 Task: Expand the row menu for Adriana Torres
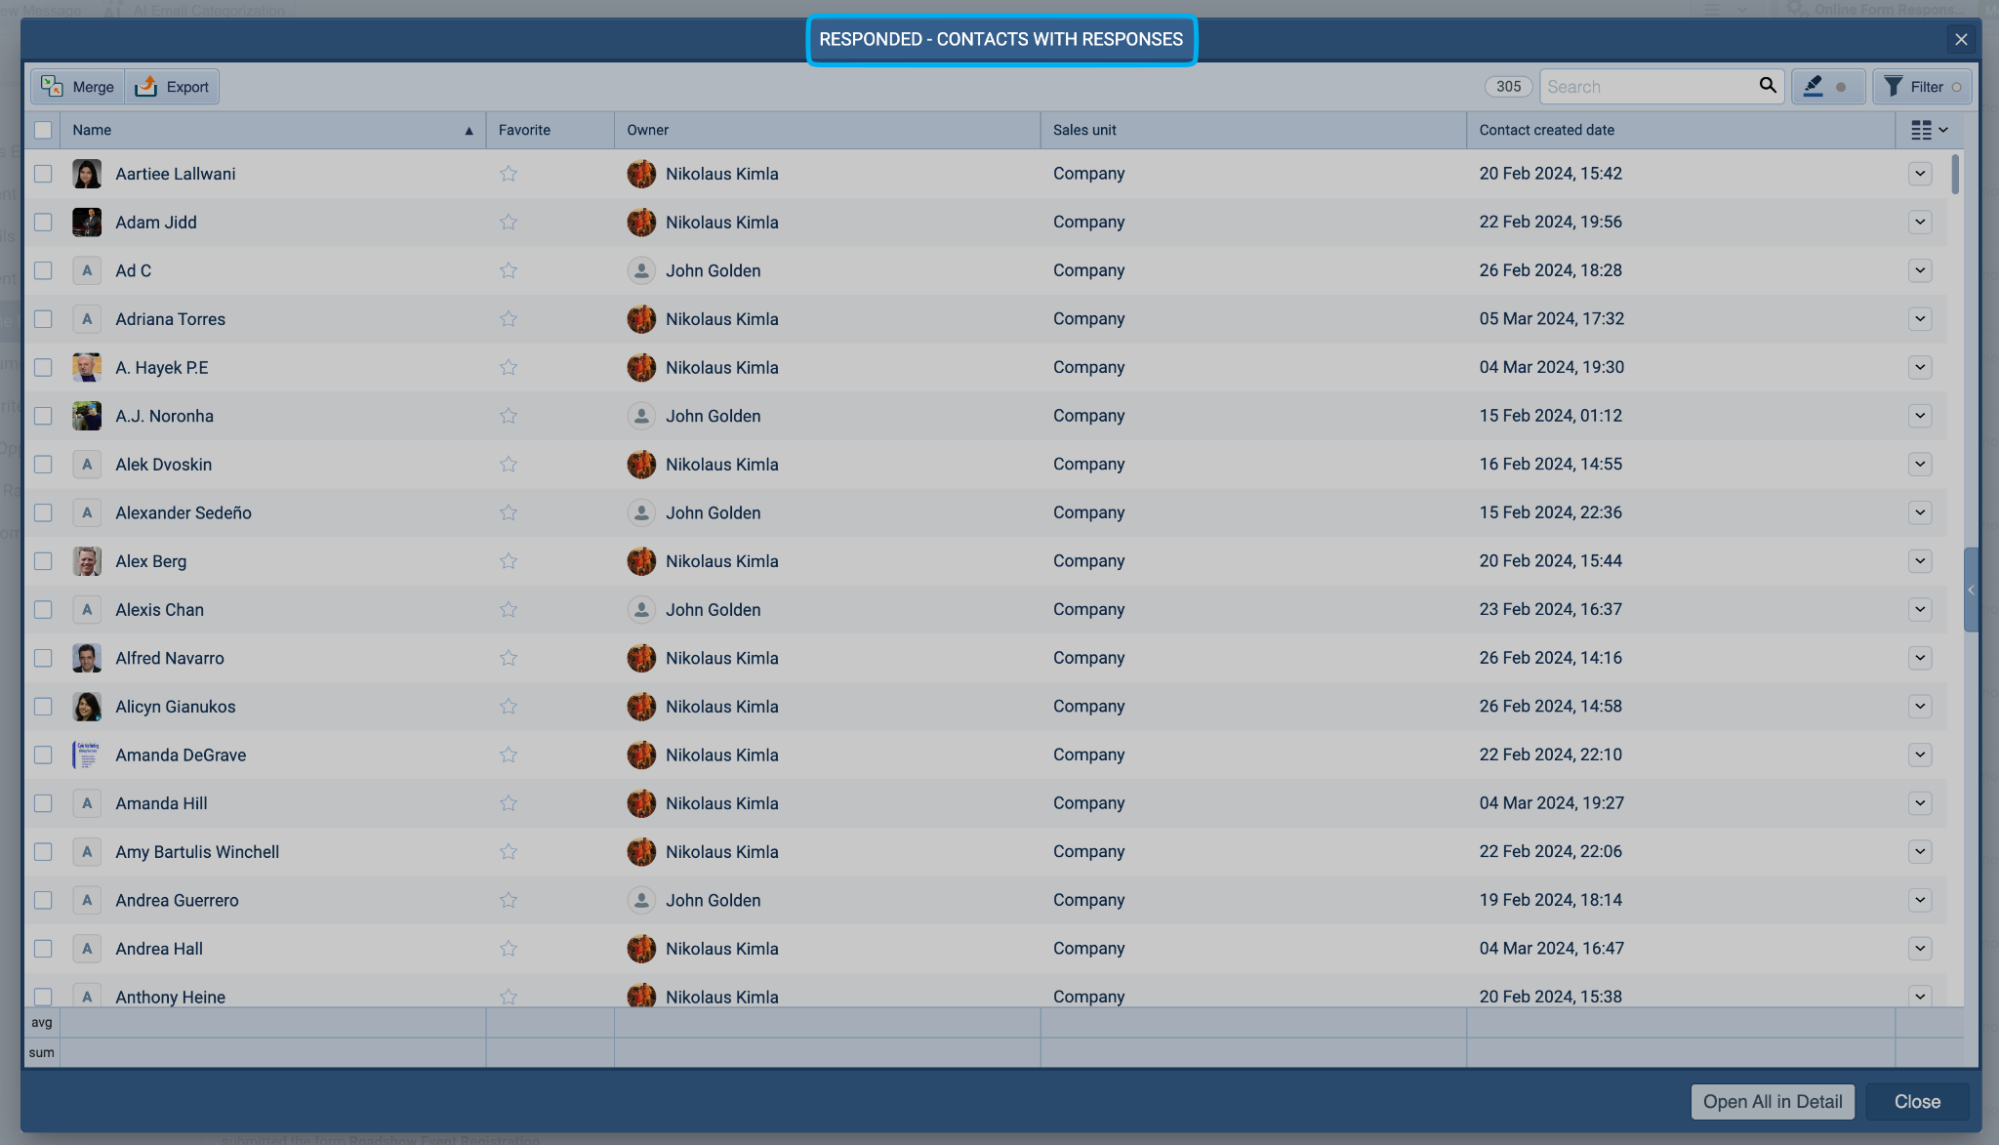pos(1919,319)
